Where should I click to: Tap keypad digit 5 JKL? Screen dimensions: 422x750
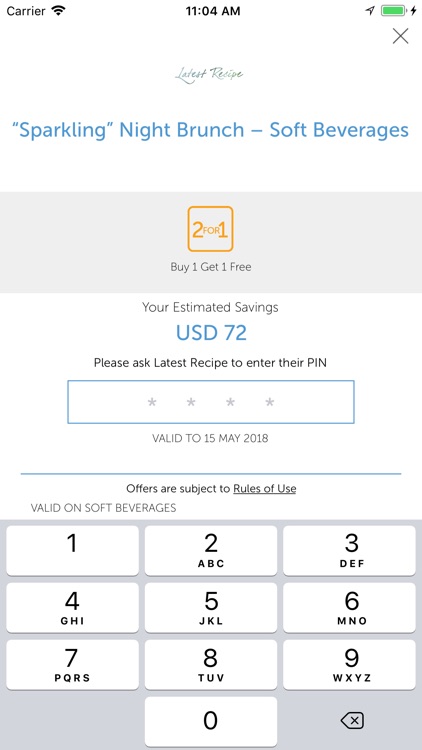(211, 607)
